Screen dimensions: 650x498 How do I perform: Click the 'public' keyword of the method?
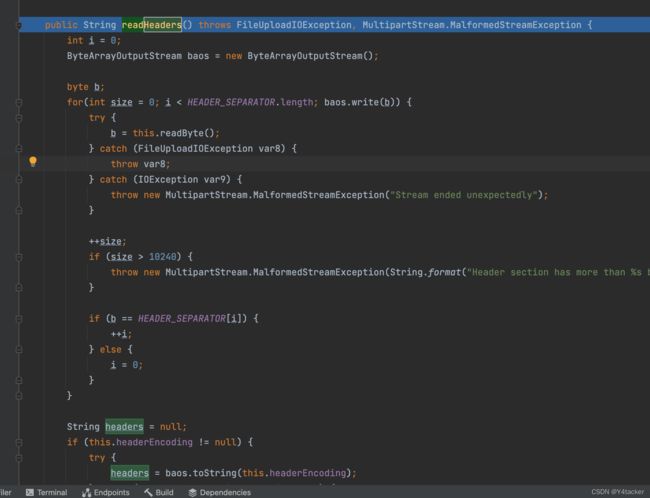click(61, 25)
